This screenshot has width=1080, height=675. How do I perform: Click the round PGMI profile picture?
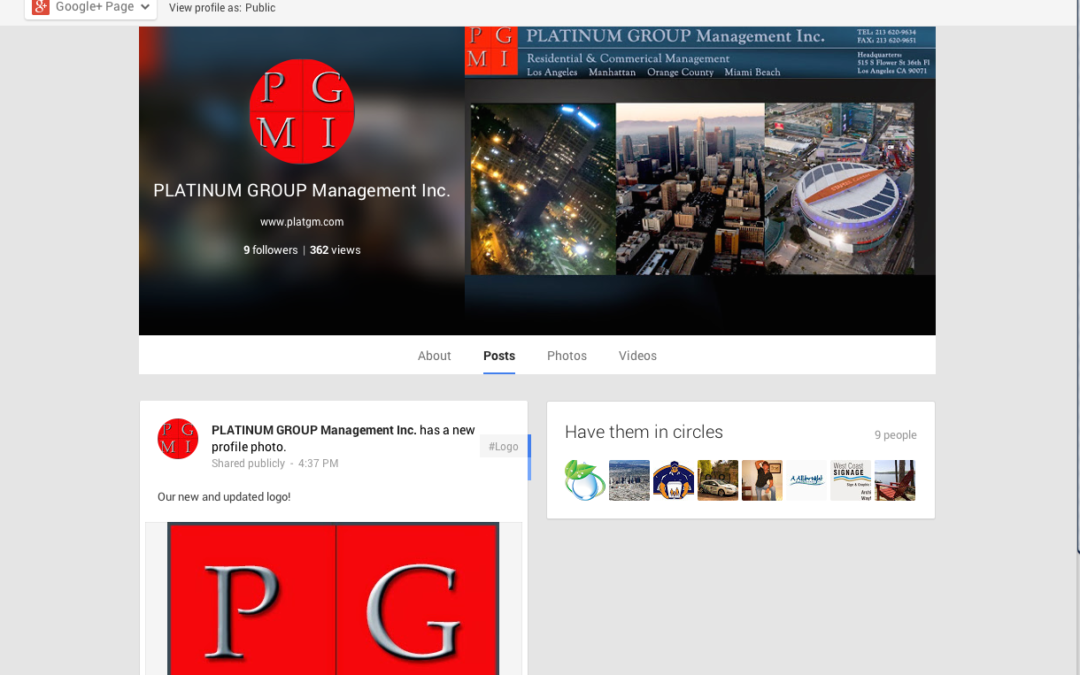point(302,112)
